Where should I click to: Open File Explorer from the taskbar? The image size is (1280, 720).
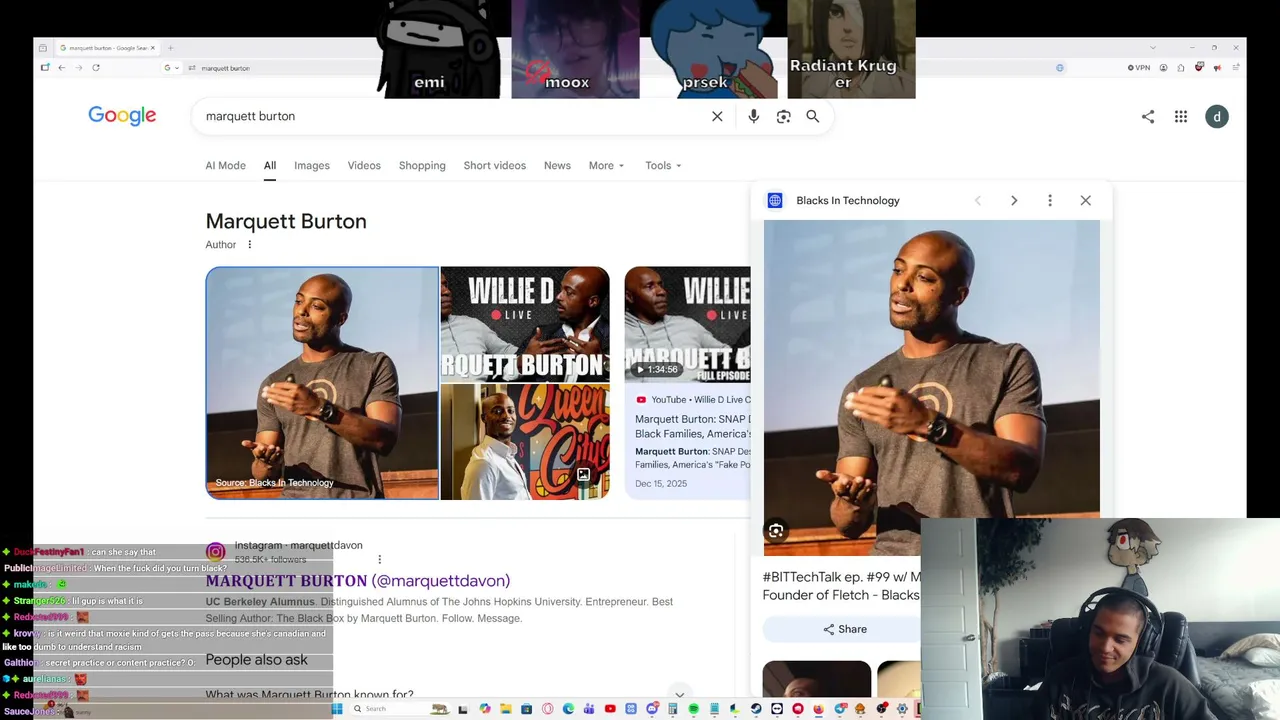[505, 709]
